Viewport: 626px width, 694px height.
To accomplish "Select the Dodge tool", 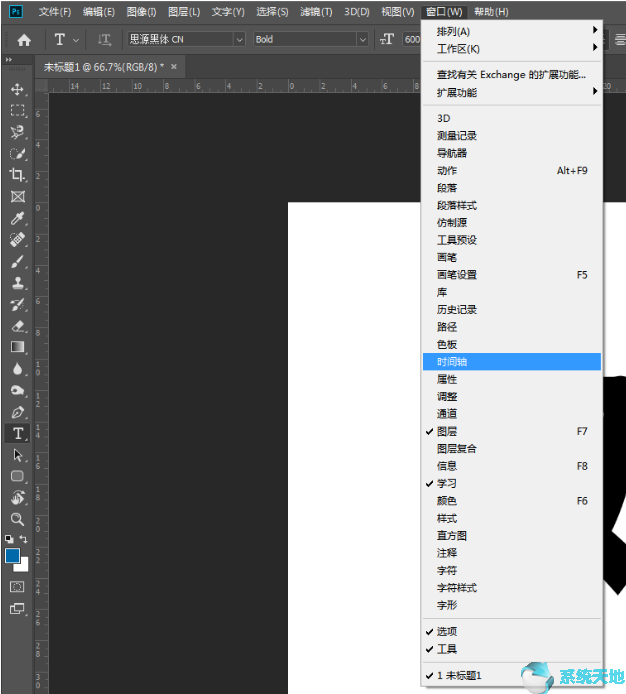I will click(17, 390).
